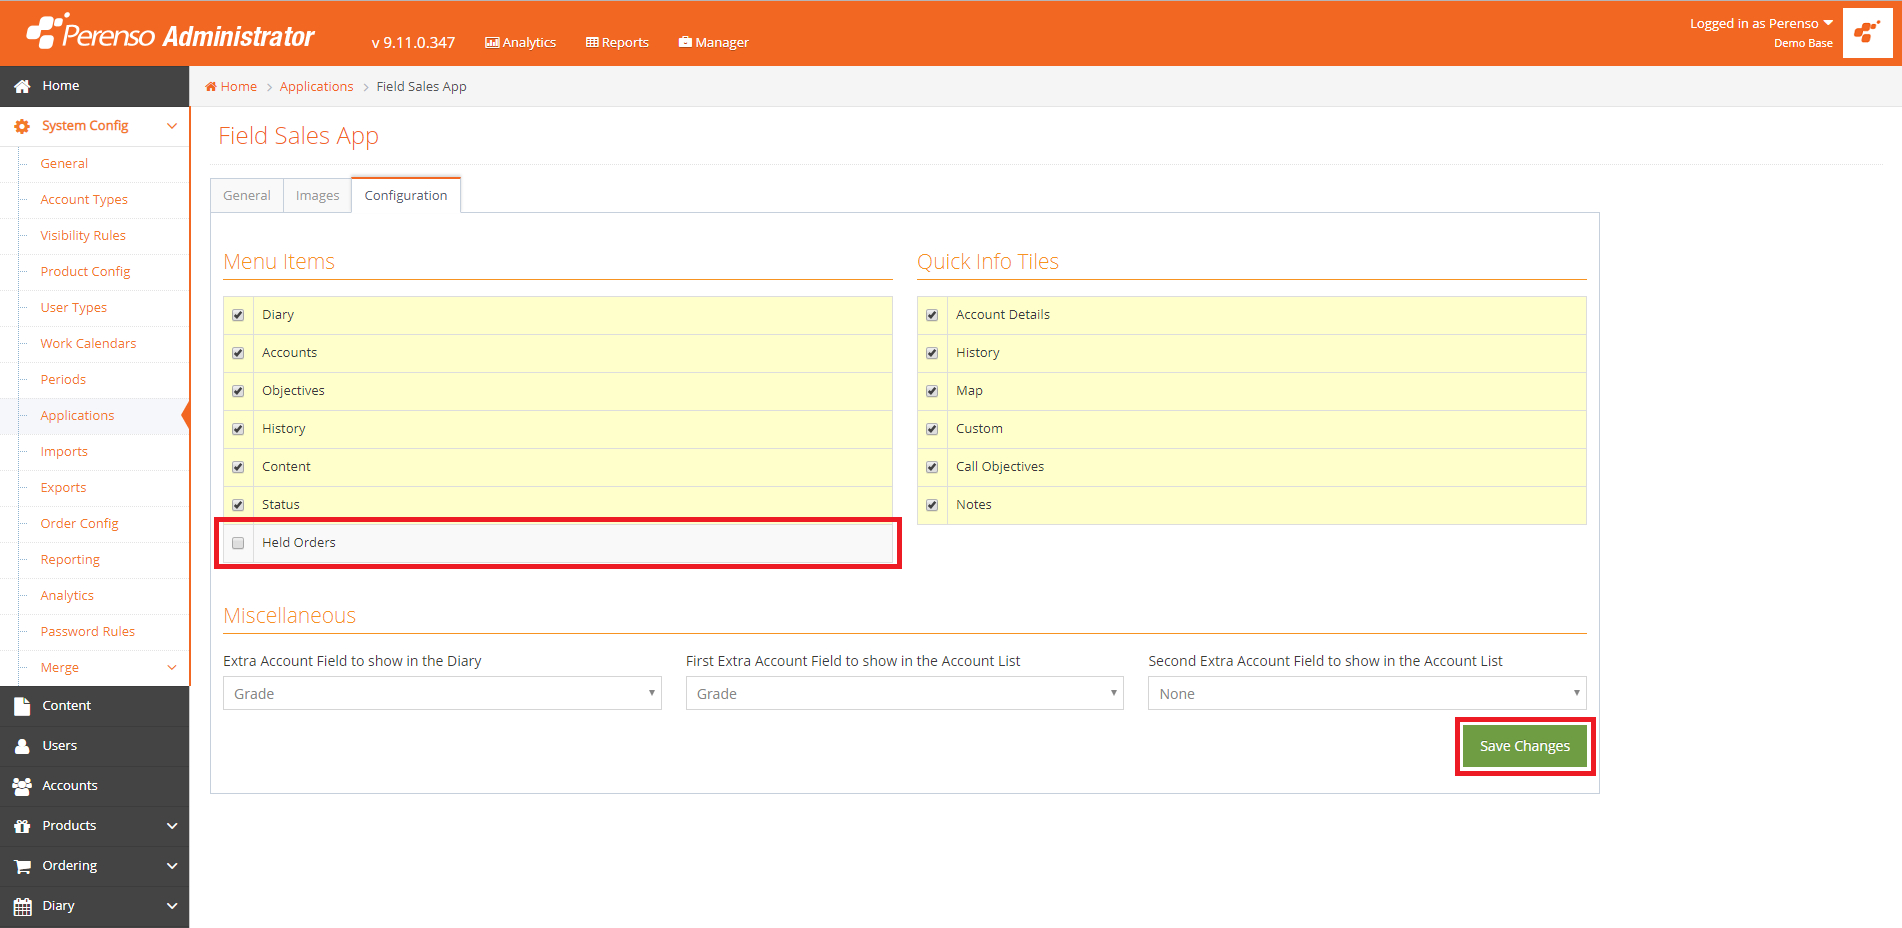The height and width of the screenshot is (928, 1902).
Task: Open Account Types in sidebar
Action: (x=84, y=200)
